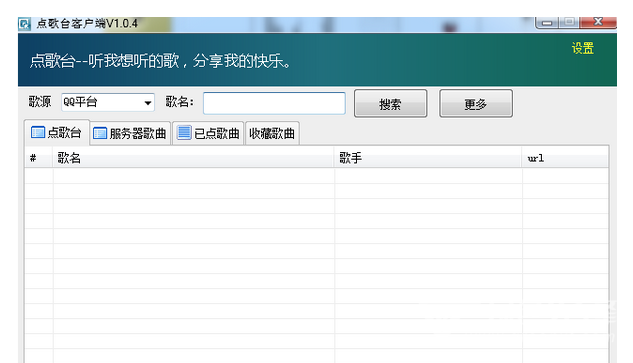This screenshot has height=363, width=633.
Task: Click the url column header
Action: point(565,157)
